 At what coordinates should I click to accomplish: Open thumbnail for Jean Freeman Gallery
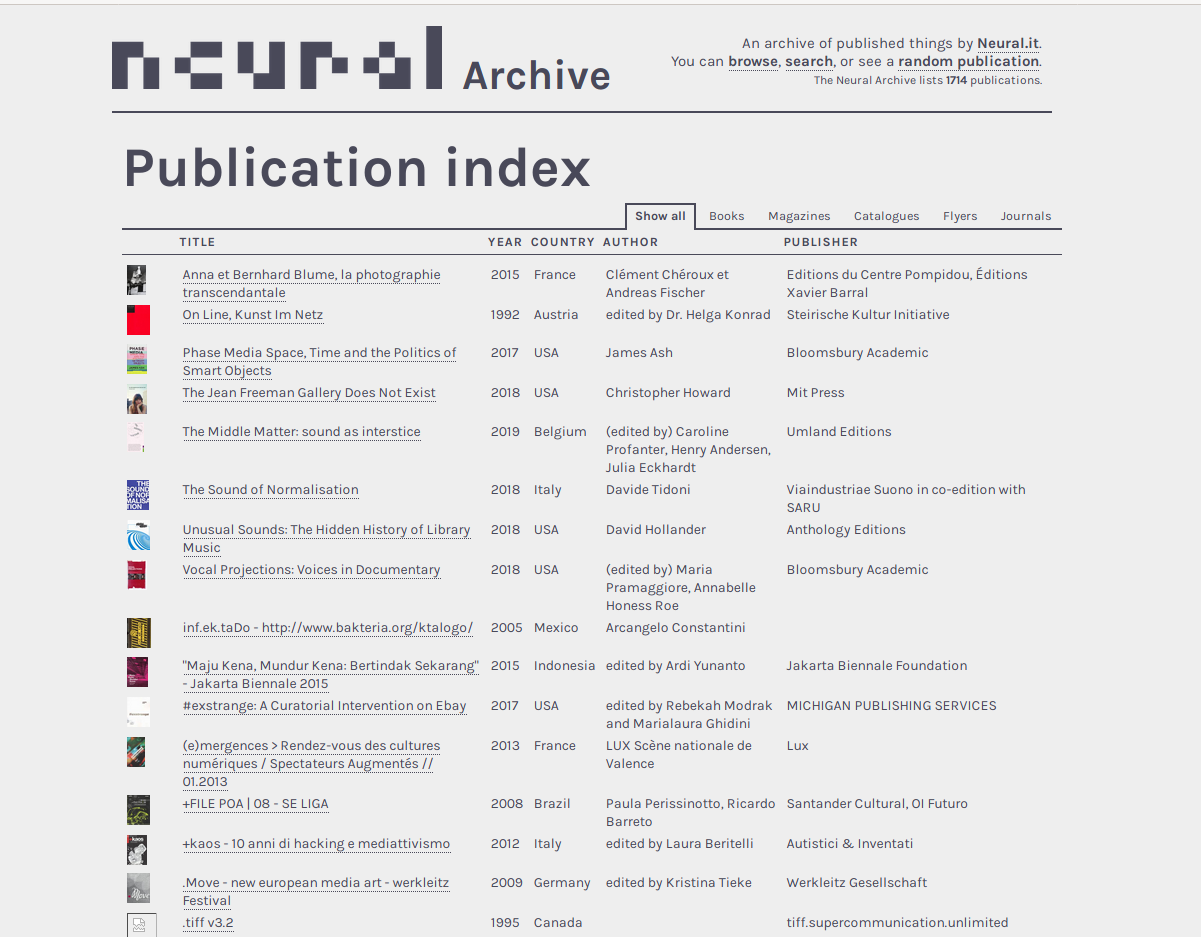(137, 398)
